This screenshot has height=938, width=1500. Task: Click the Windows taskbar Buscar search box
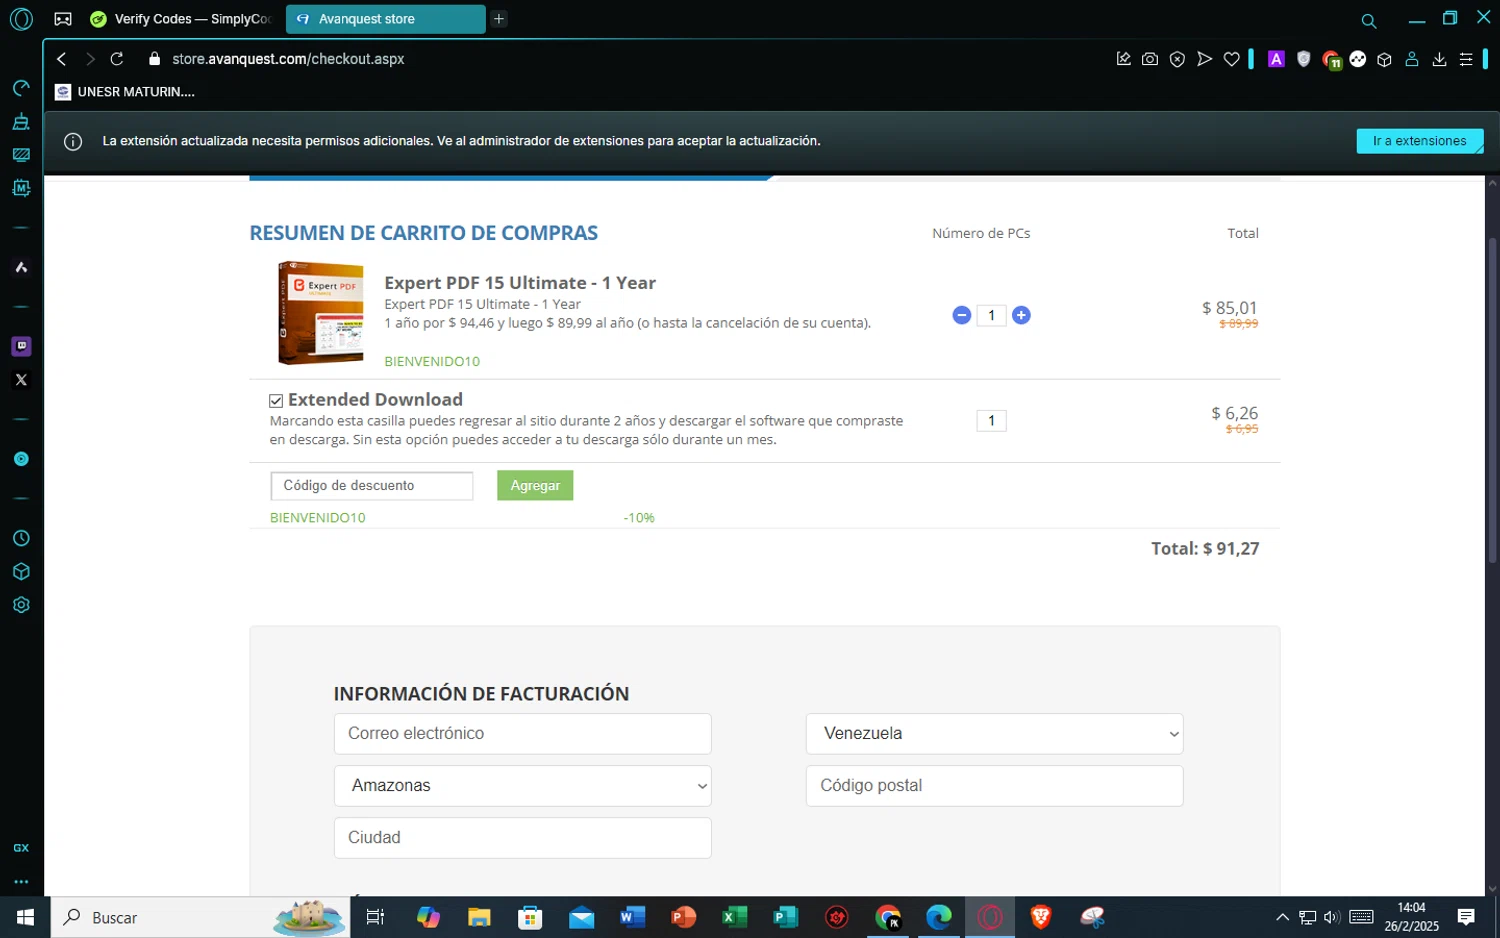click(200, 917)
